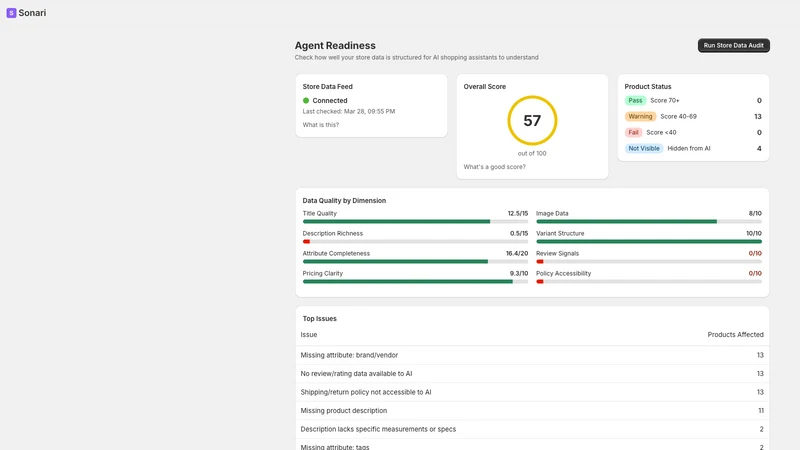Screen dimensions: 800x450
Task: Select the 'Missing attribute: brand/vendor' issue row
Action: [532, 355]
